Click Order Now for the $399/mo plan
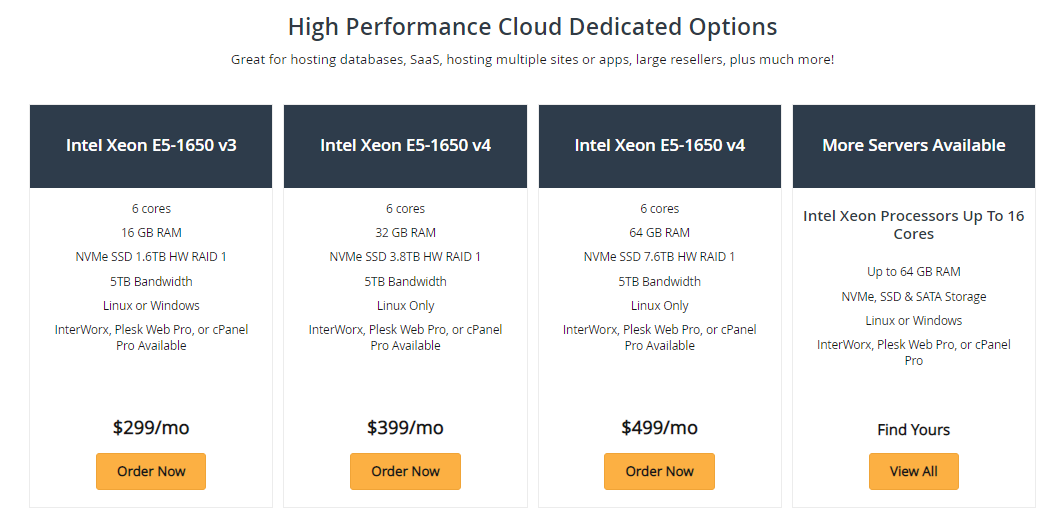Image resolution: width=1053 pixels, height=516 pixels. 405,471
